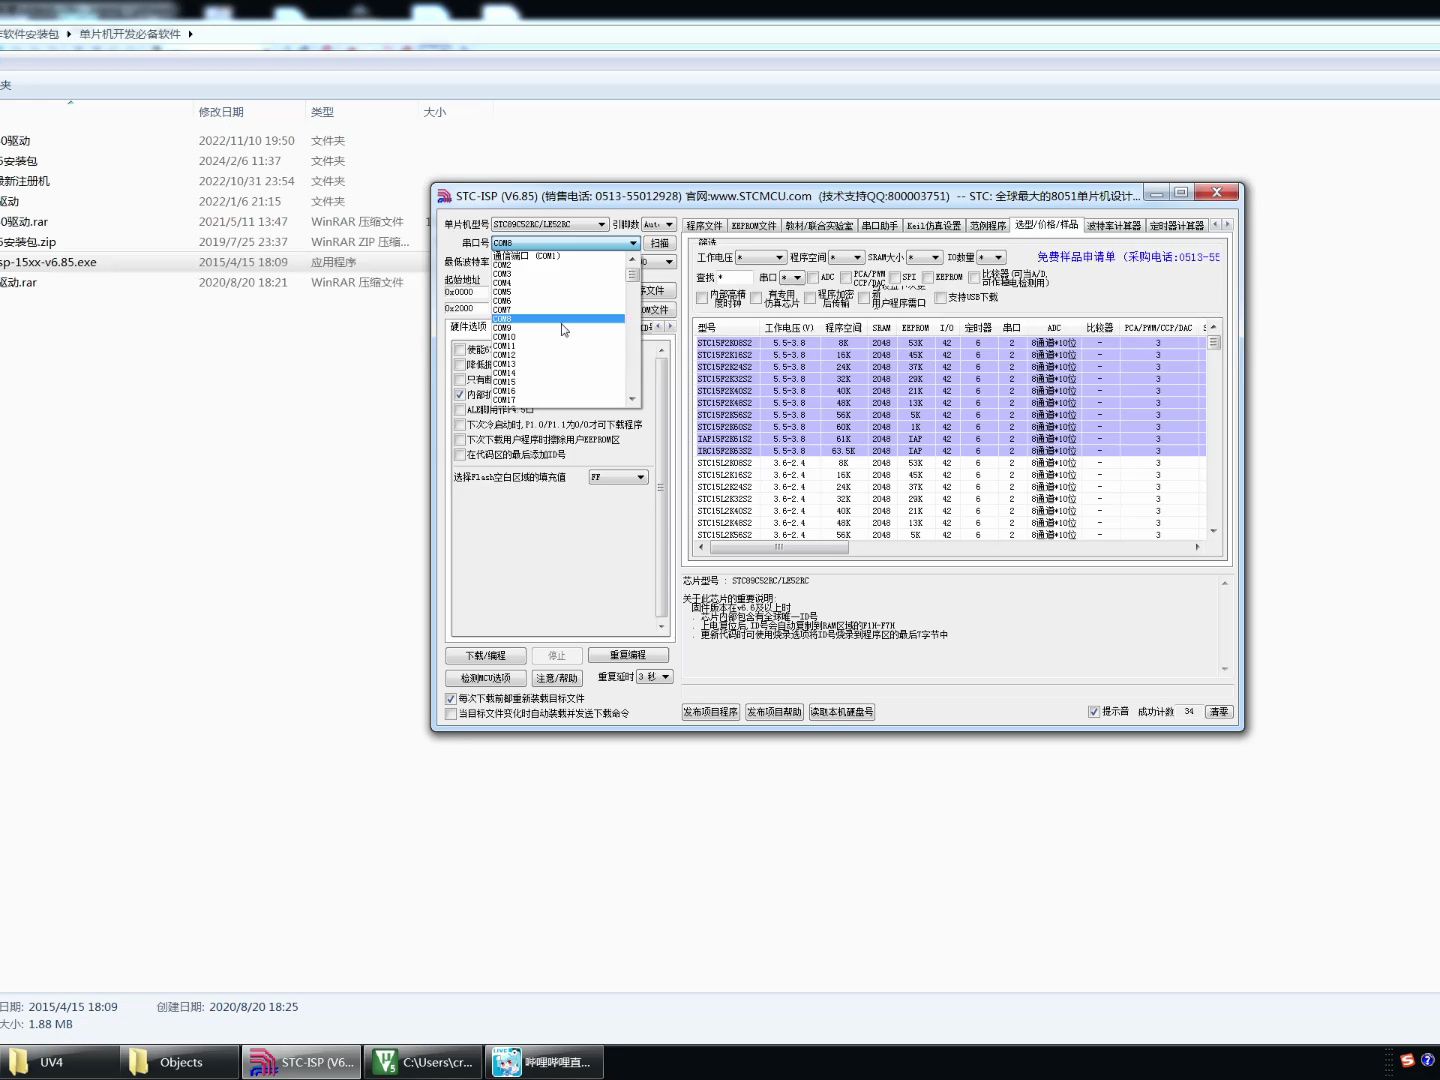Click the 重复编程 button

(x=628, y=655)
